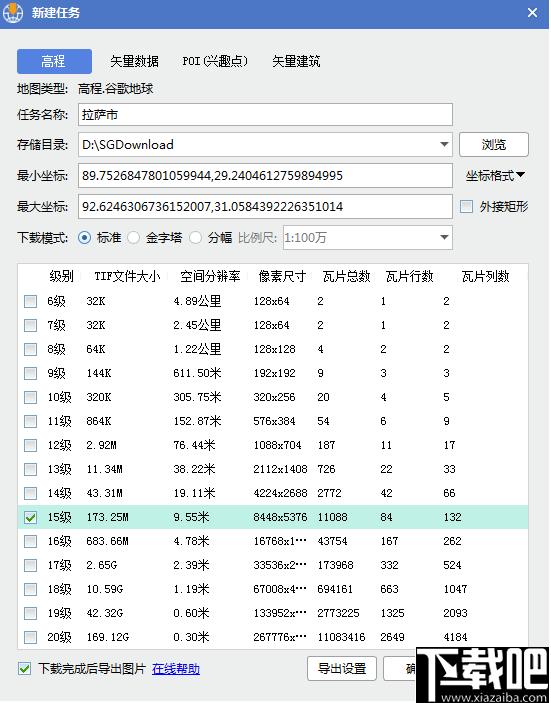Viewport: 551px width, 703px height.
Task: Click the 瓦片行数 column header
Action: tap(409, 277)
